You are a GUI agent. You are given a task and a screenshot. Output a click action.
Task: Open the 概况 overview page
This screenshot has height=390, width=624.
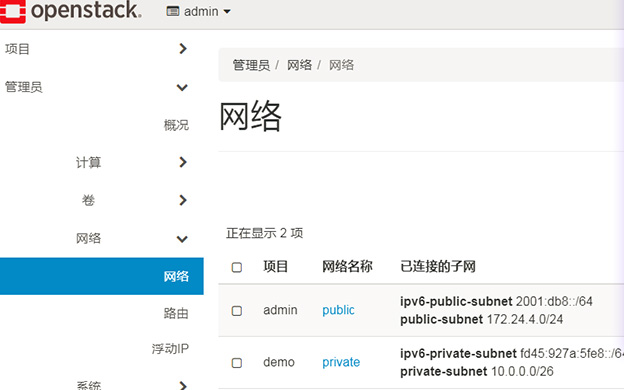tap(176, 125)
